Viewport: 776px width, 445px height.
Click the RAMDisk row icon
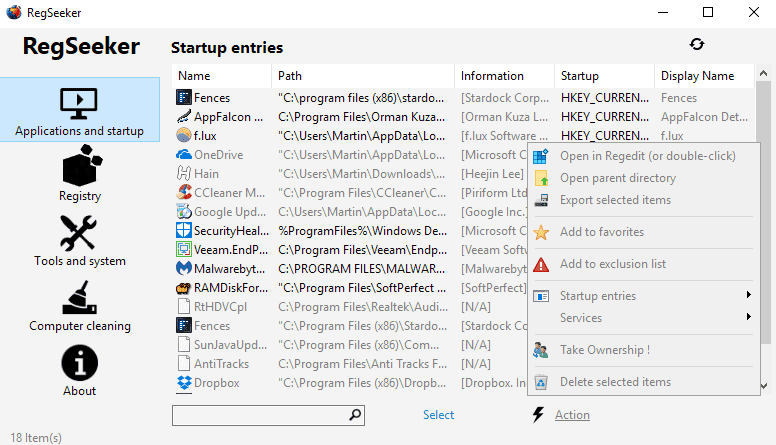[x=184, y=288]
